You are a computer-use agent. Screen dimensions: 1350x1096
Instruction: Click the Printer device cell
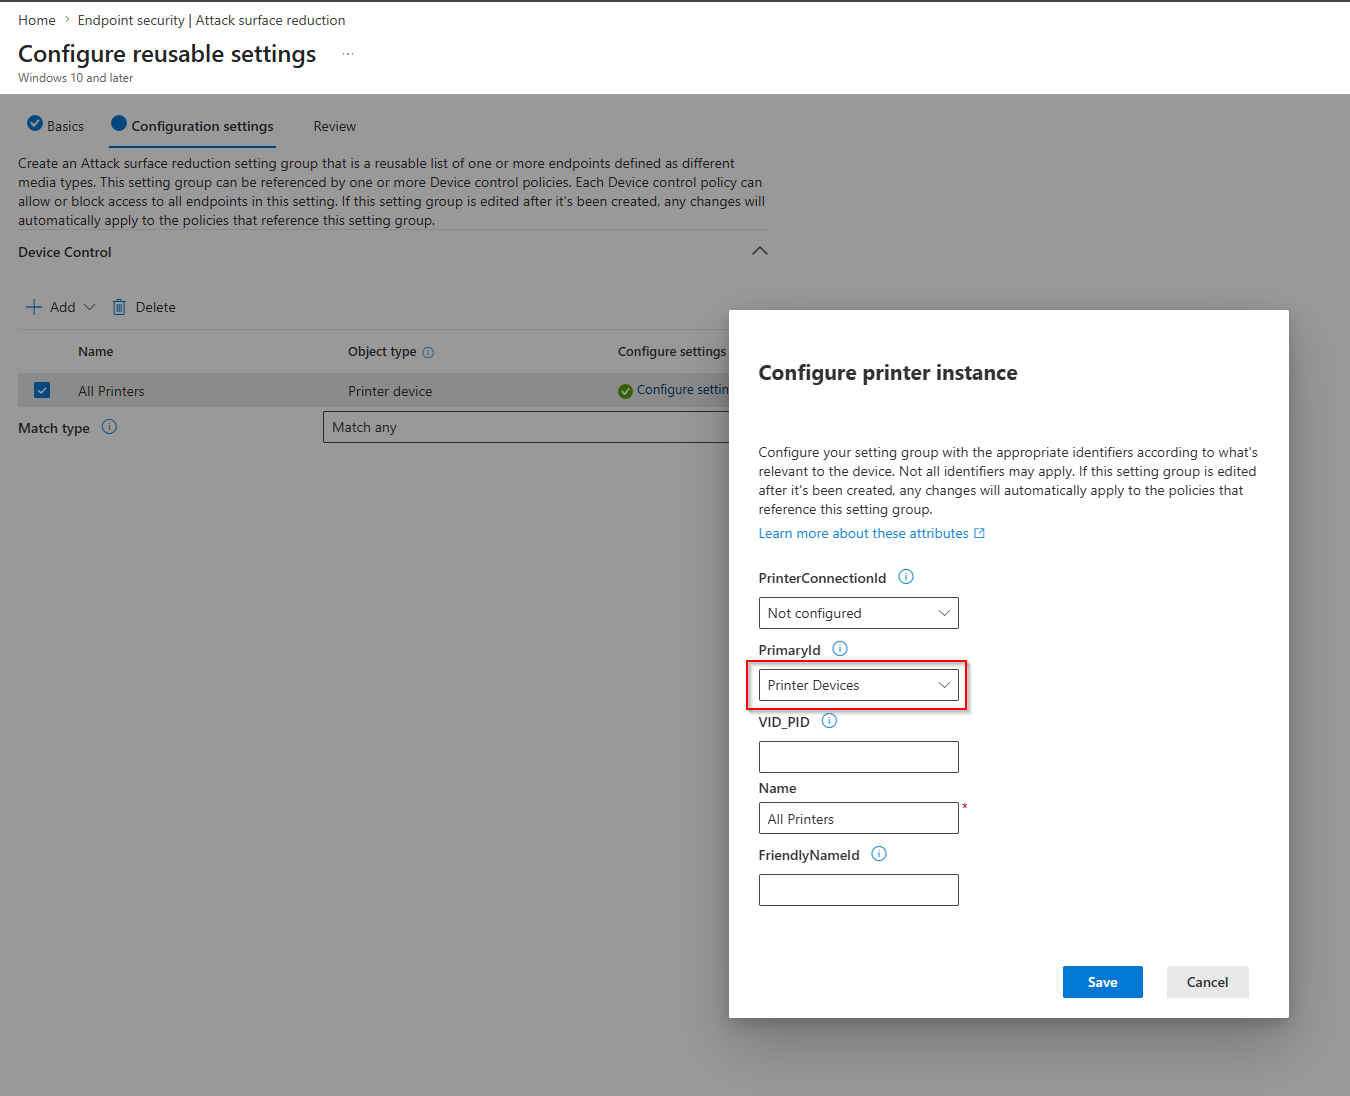click(390, 391)
